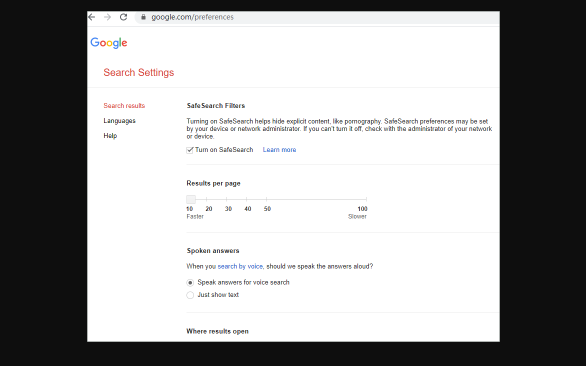Set results per page to 20
Screen dimensions: 586x366
click(x=209, y=209)
